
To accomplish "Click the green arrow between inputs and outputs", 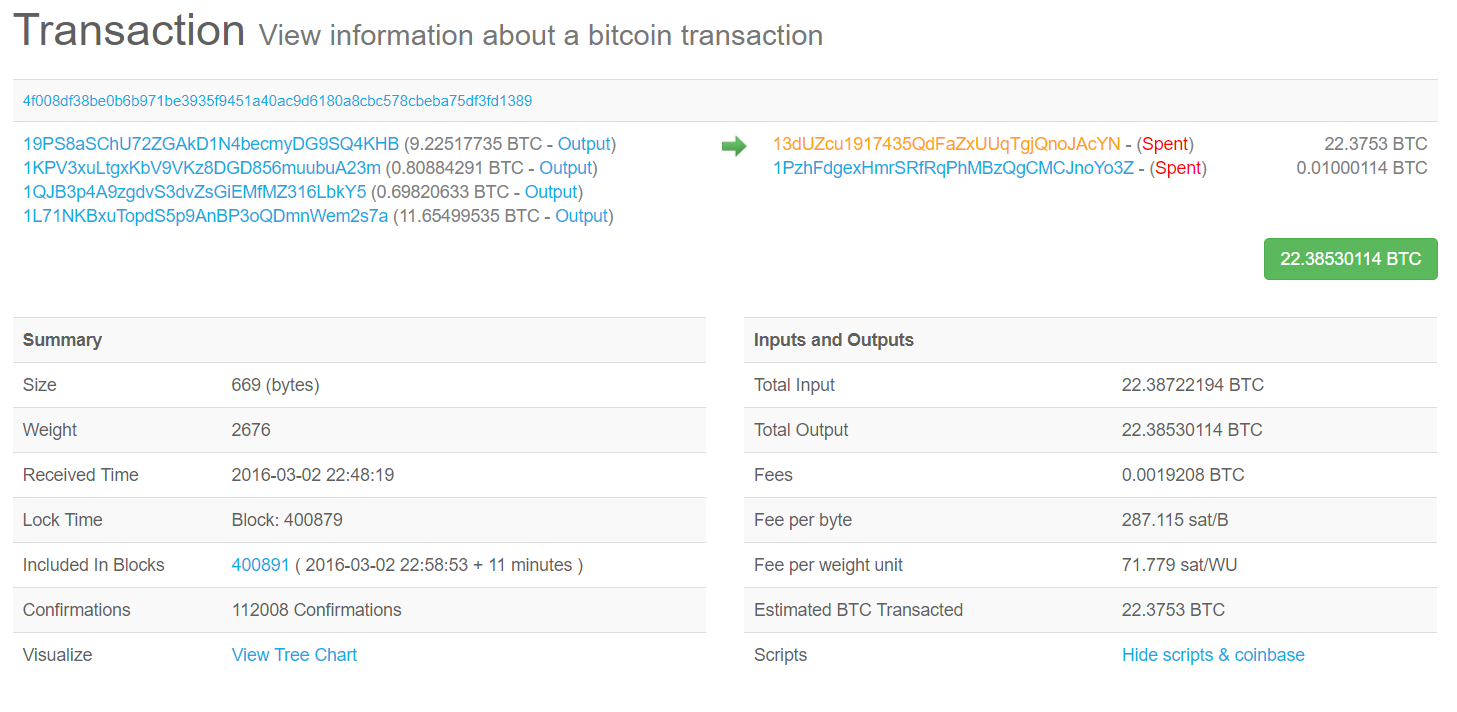I will 734,146.
